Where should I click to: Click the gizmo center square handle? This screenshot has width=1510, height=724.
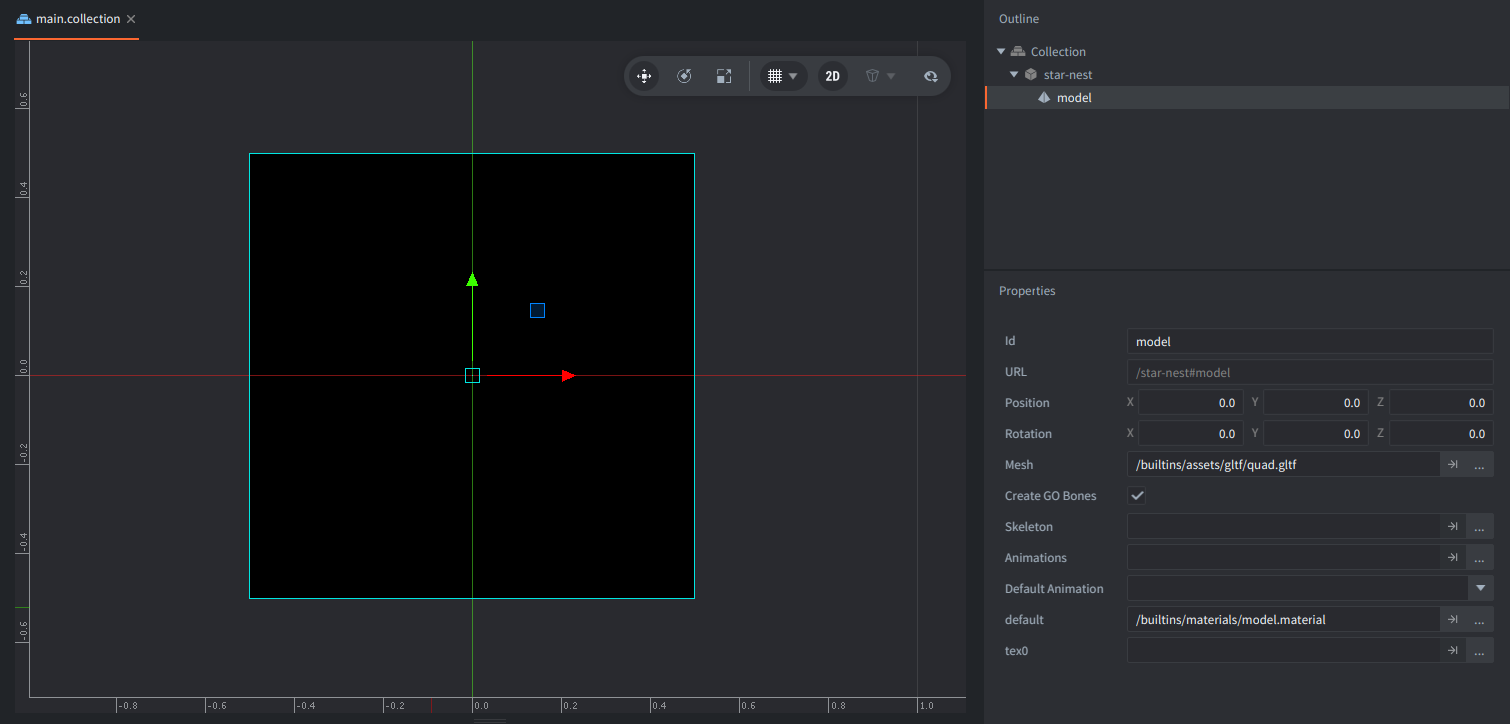tap(472, 376)
